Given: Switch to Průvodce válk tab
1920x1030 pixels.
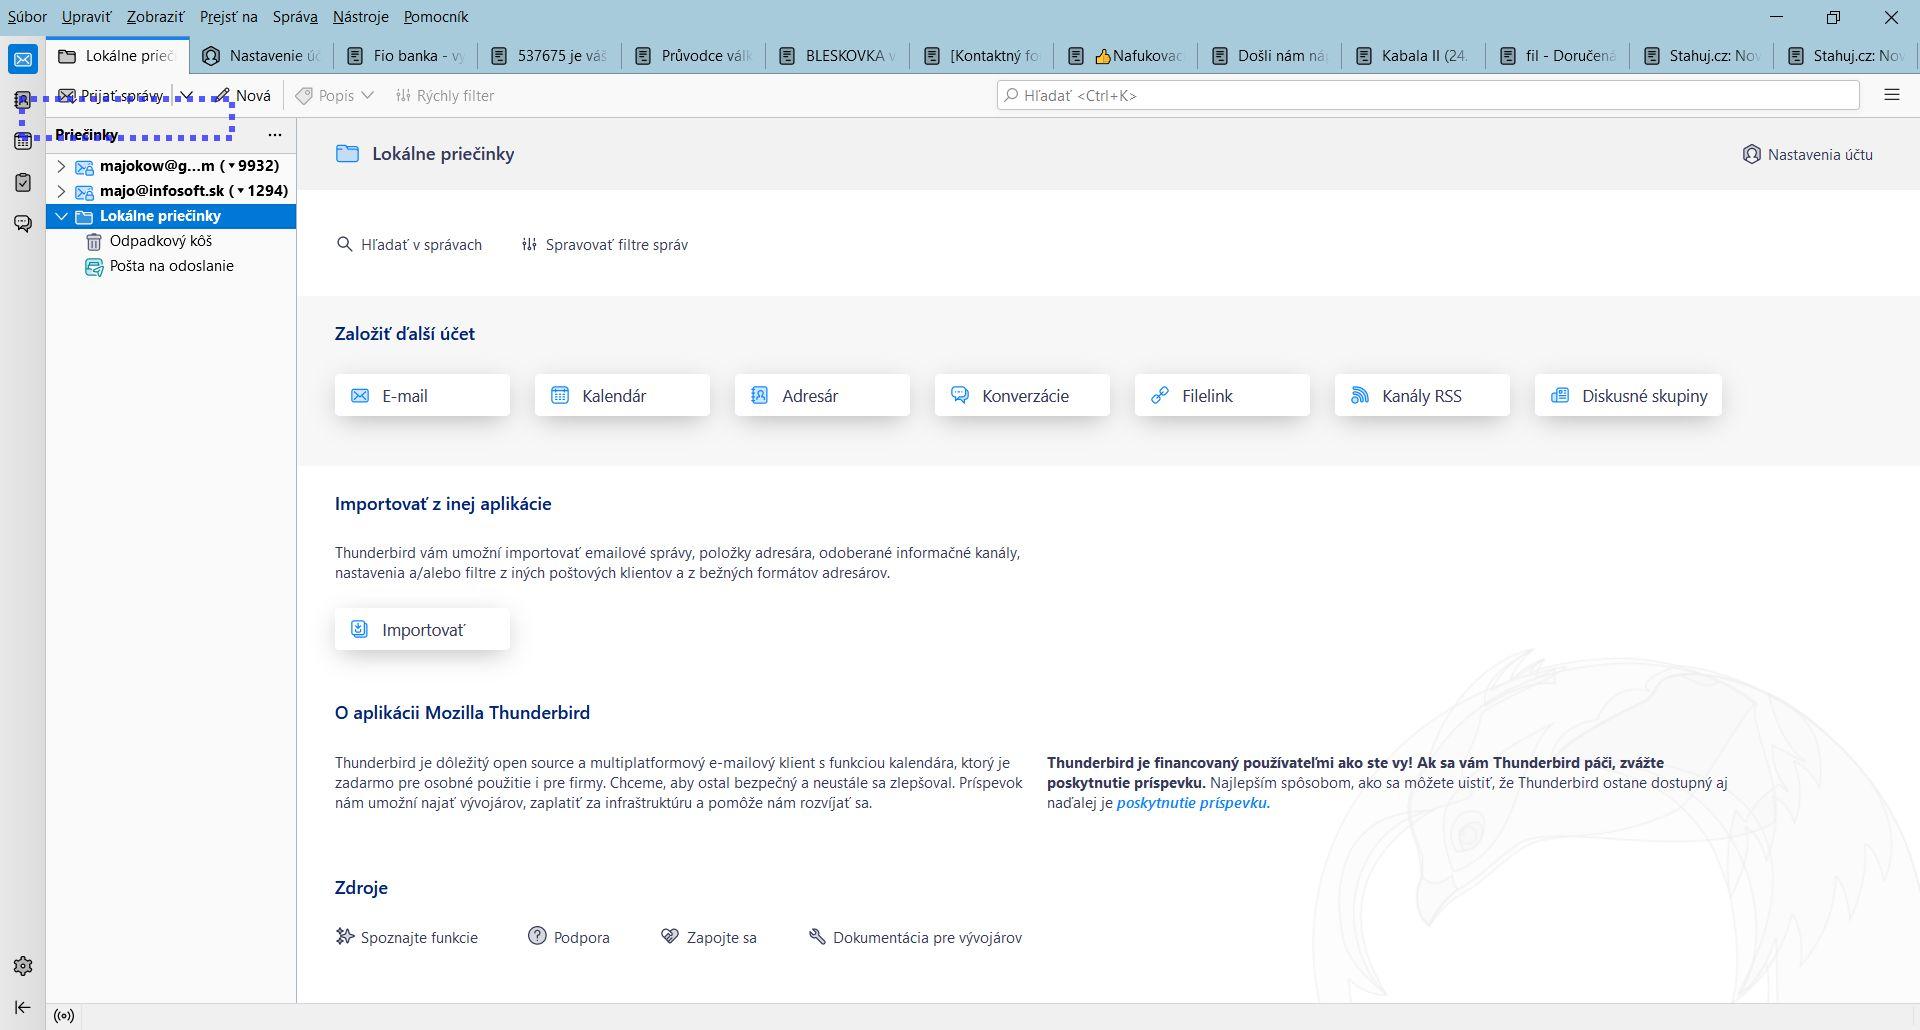Looking at the screenshot, I should (x=694, y=56).
